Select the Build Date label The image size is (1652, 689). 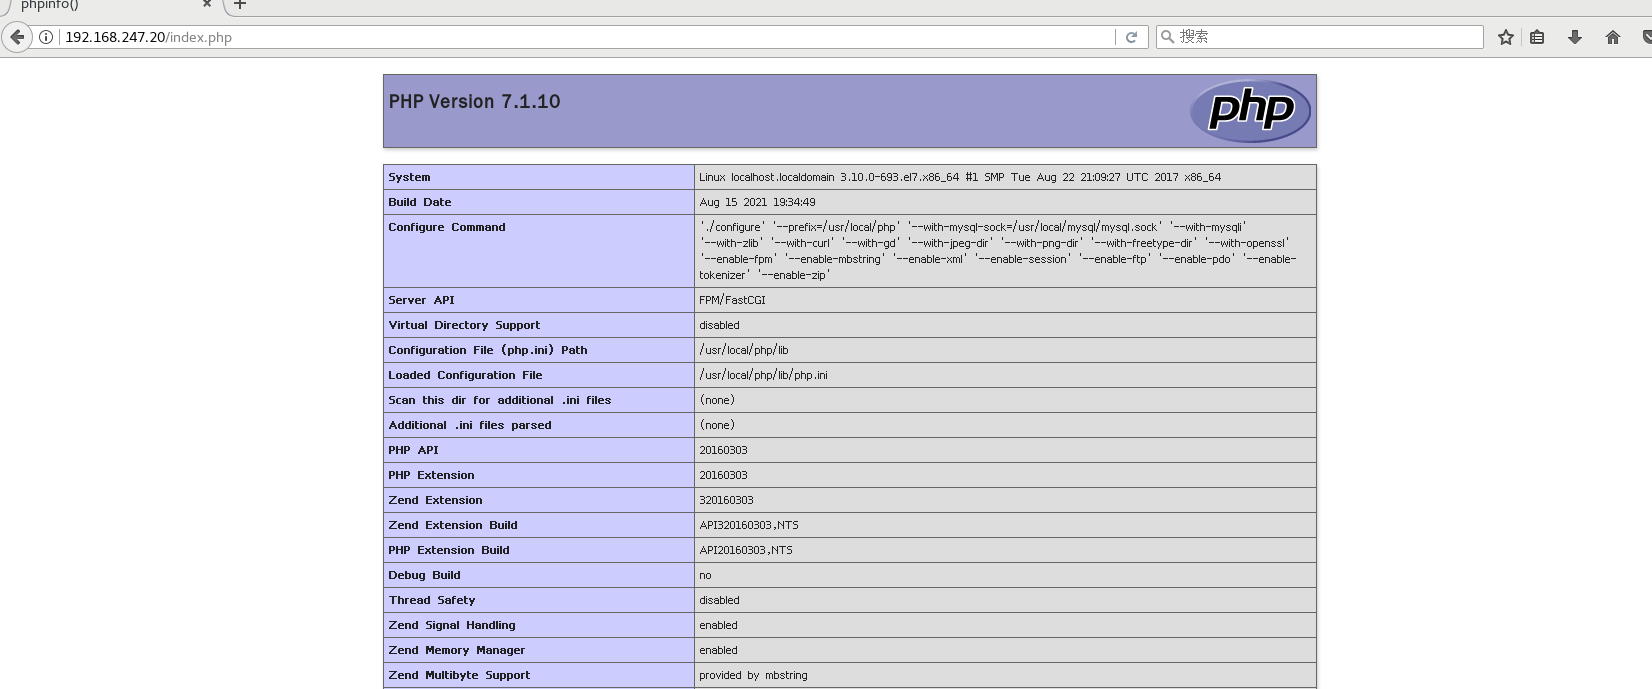420,202
